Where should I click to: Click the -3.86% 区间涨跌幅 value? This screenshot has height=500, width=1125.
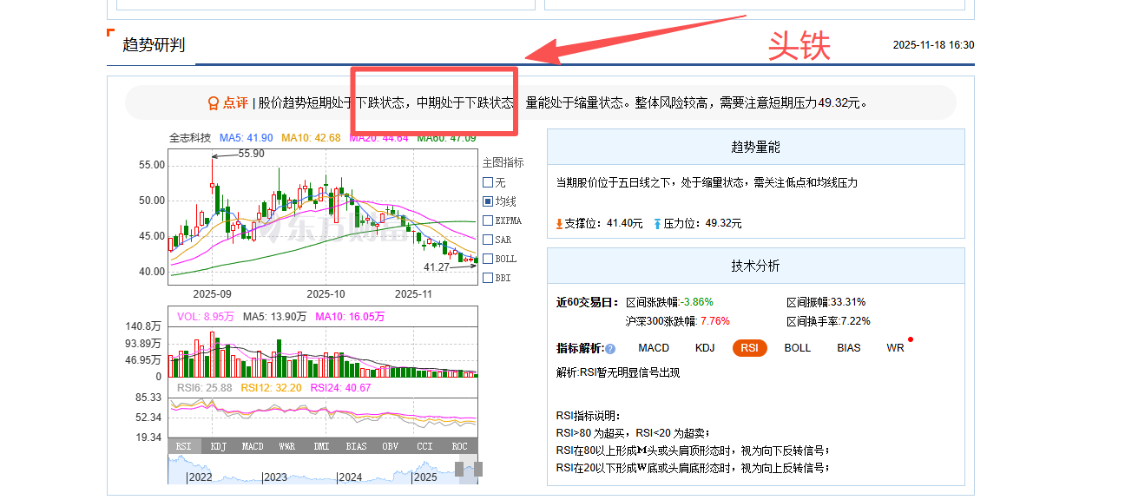[x=697, y=302]
